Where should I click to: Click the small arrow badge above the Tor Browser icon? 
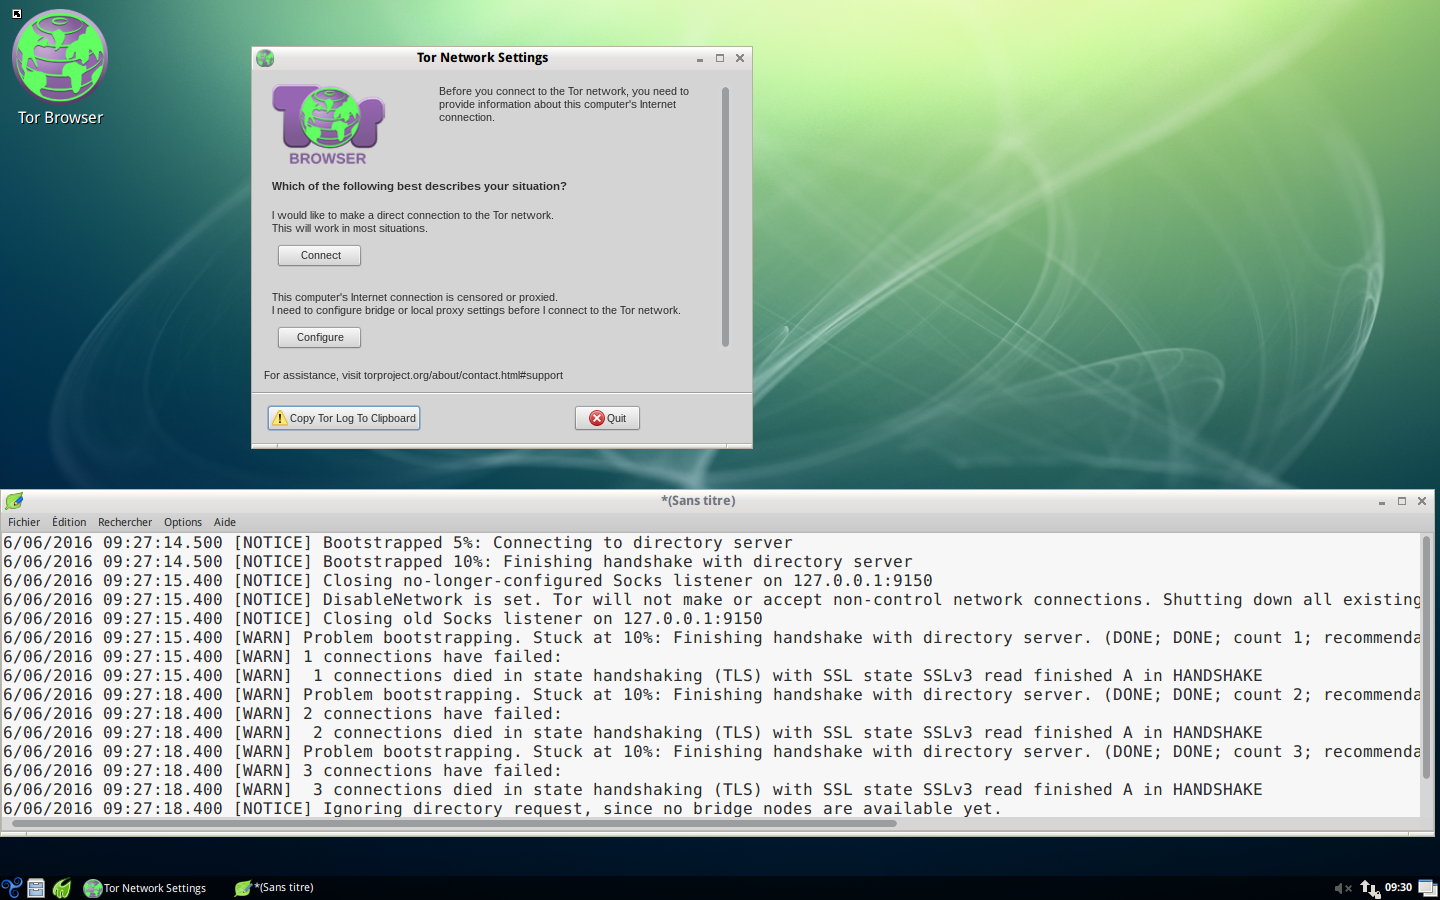[16, 14]
